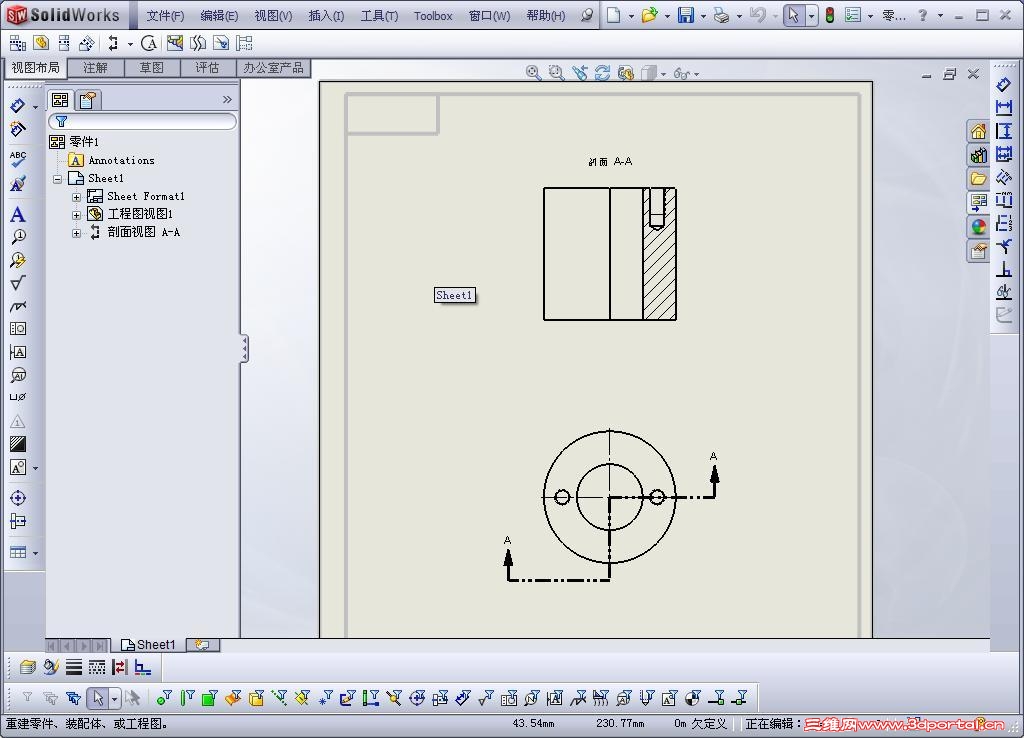Switch to the 办公室产品 tab

tap(273, 68)
